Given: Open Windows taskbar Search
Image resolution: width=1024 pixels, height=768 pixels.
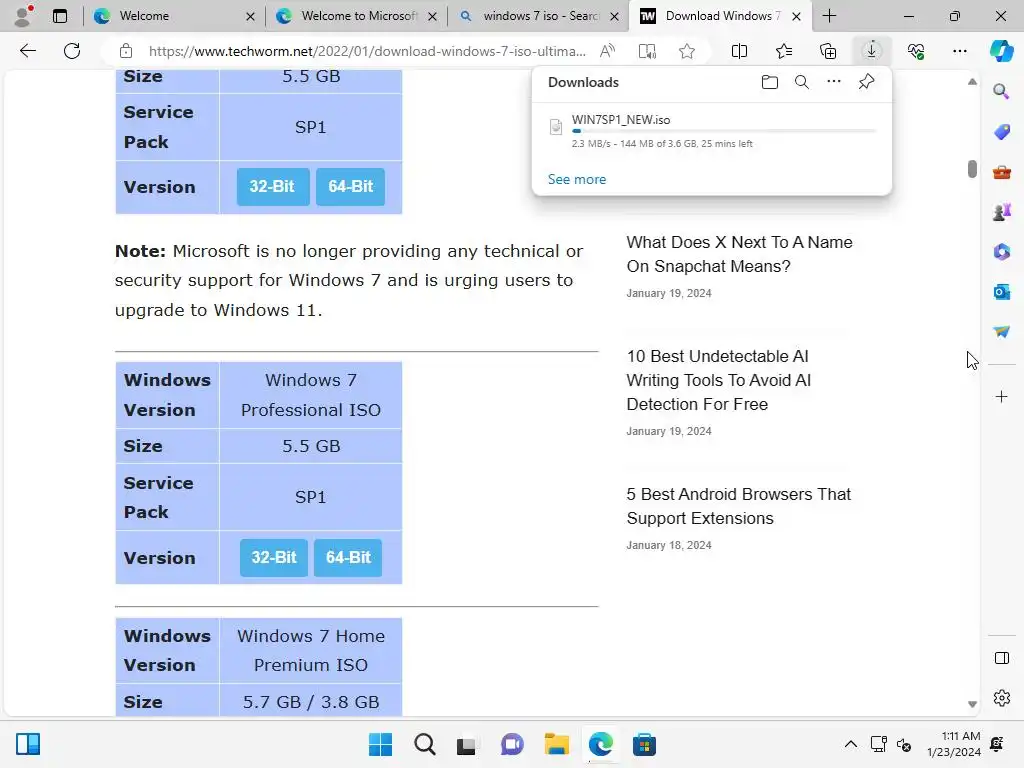Looking at the screenshot, I should 424,744.
